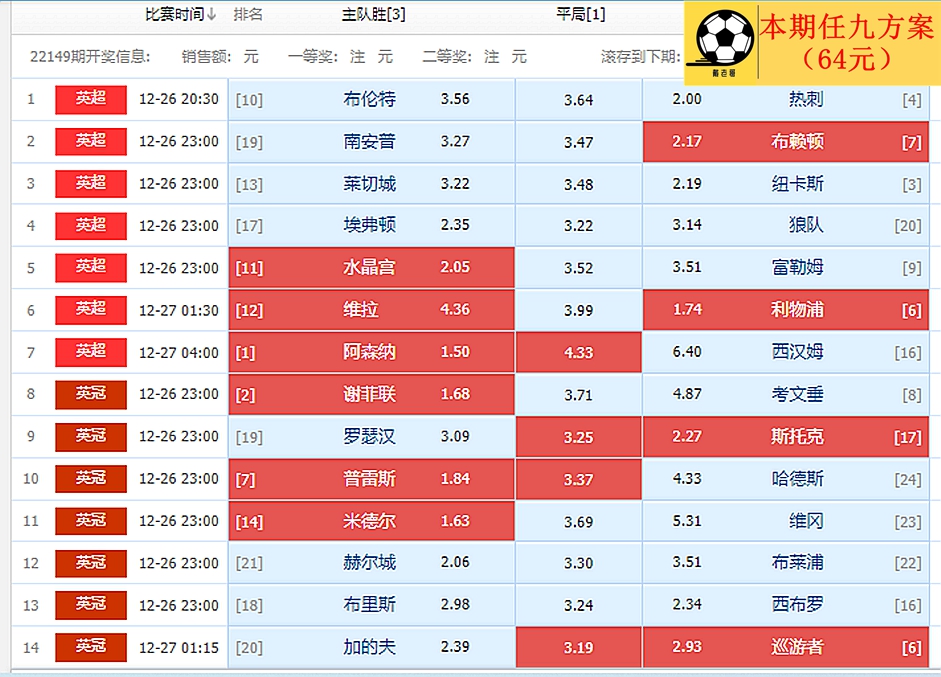Image resolution: width=941 pixels, height=677 pixels.
Task: Click the 平局[1] column header
Action: 580,14
